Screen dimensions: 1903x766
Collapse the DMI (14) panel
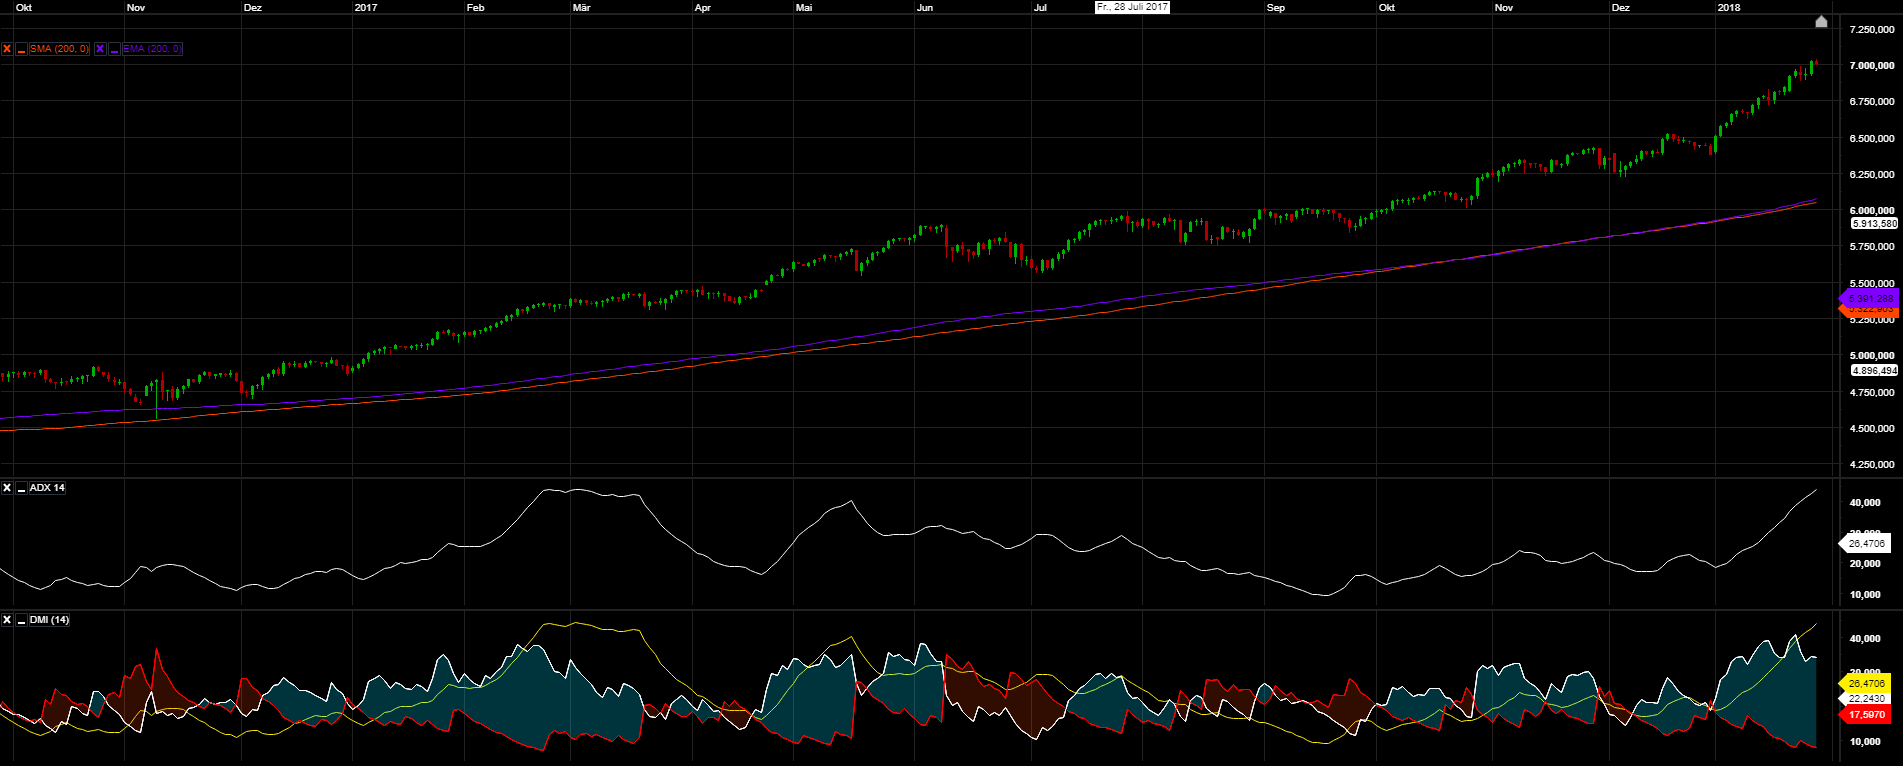pyautogui.click(x=21, y=620)
